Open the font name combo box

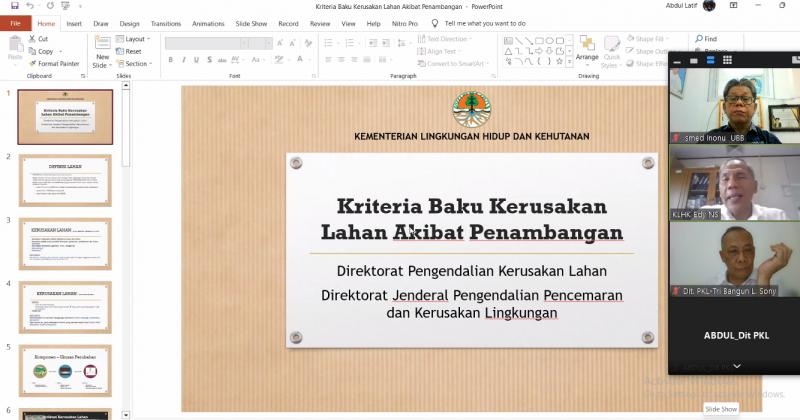pyautogui.click(x=217, y=43)
